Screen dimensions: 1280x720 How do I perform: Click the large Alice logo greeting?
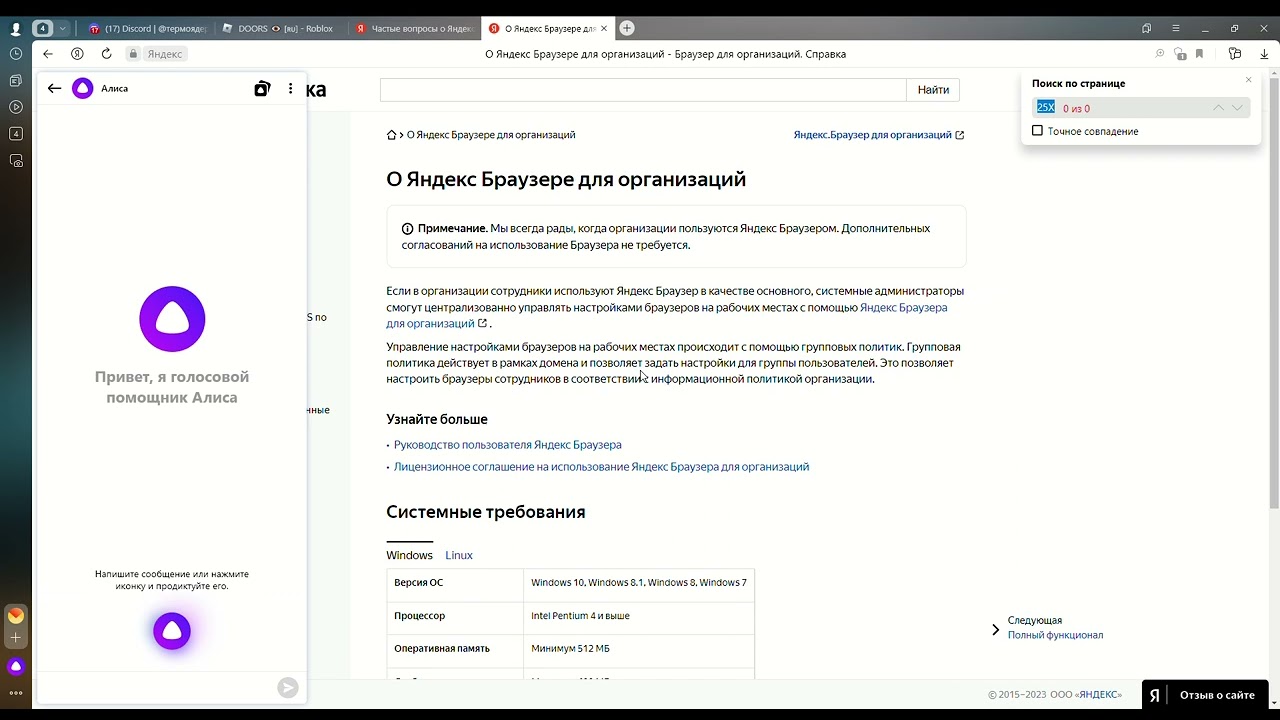coord(172,319)
